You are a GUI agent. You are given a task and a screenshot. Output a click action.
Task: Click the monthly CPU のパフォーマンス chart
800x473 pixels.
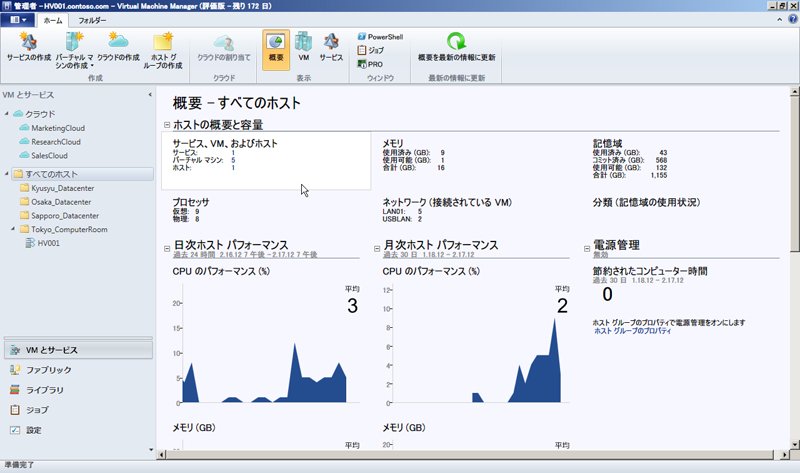tap(476, 343)
